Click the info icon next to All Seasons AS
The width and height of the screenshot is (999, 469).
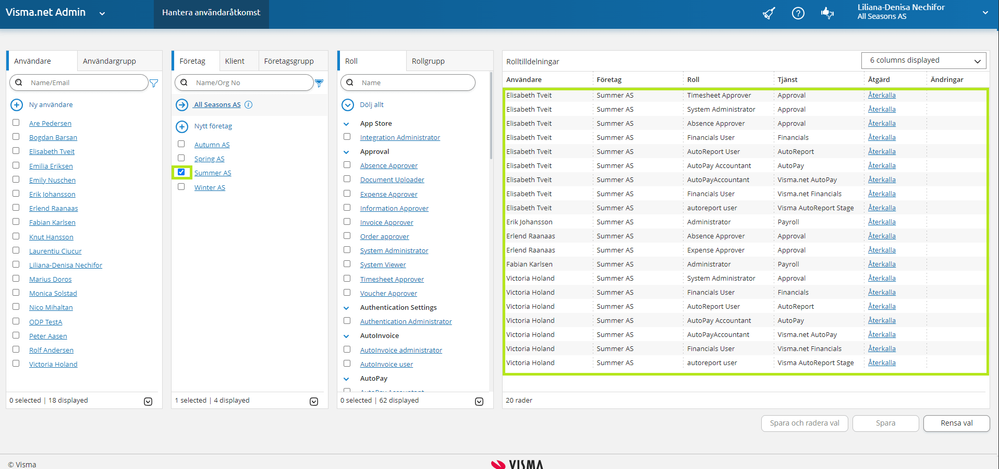pos(248,105)
